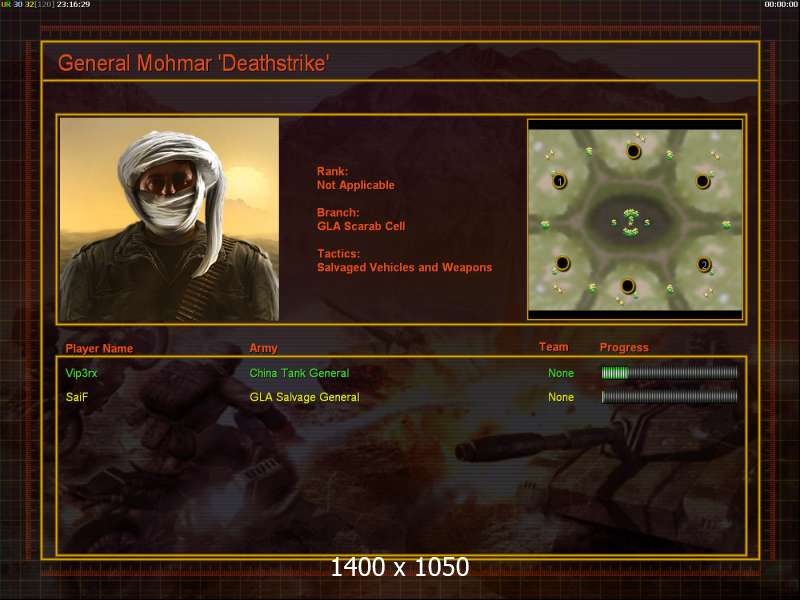Select the empty start slot at map's bottom center
Viewport: 800px width, 600px height.
tap(628, 286)
